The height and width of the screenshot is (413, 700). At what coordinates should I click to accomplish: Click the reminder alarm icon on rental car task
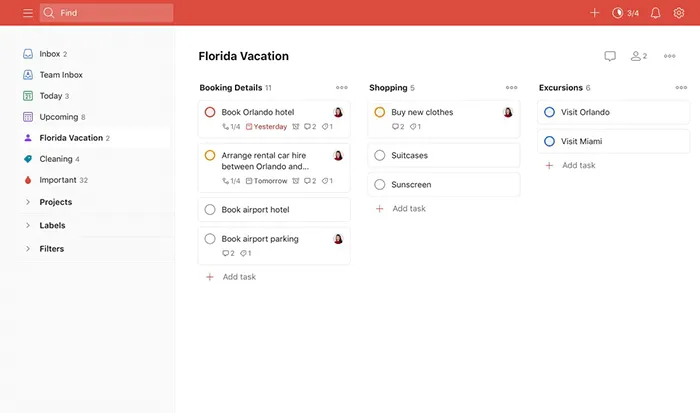coord(296,181)
